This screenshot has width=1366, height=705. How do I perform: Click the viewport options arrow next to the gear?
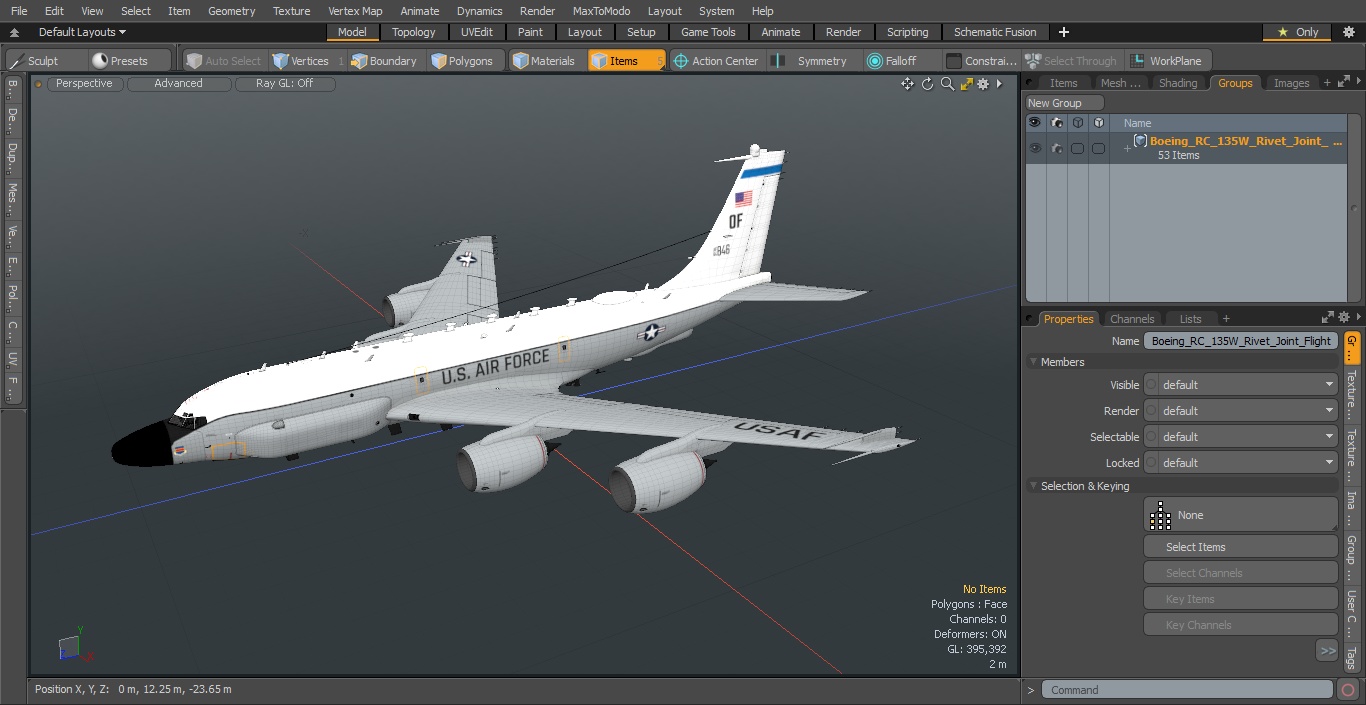pyautogui.click(x=999, y=84)
